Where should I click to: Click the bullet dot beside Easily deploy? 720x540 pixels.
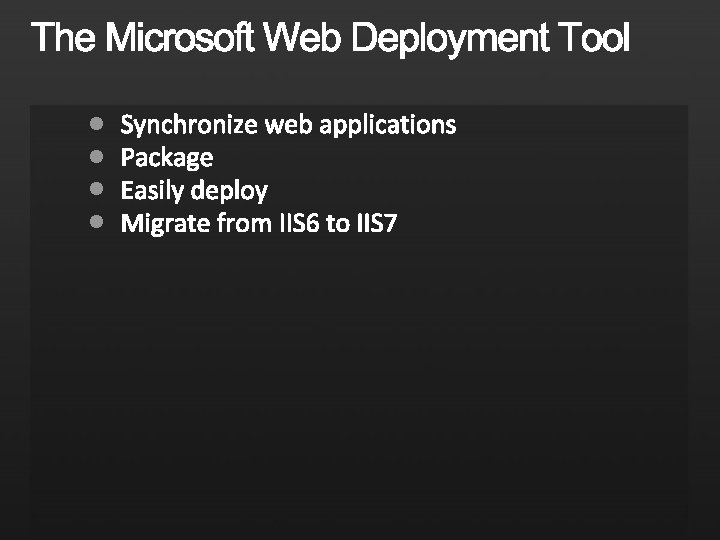click(x=95, y=189)
